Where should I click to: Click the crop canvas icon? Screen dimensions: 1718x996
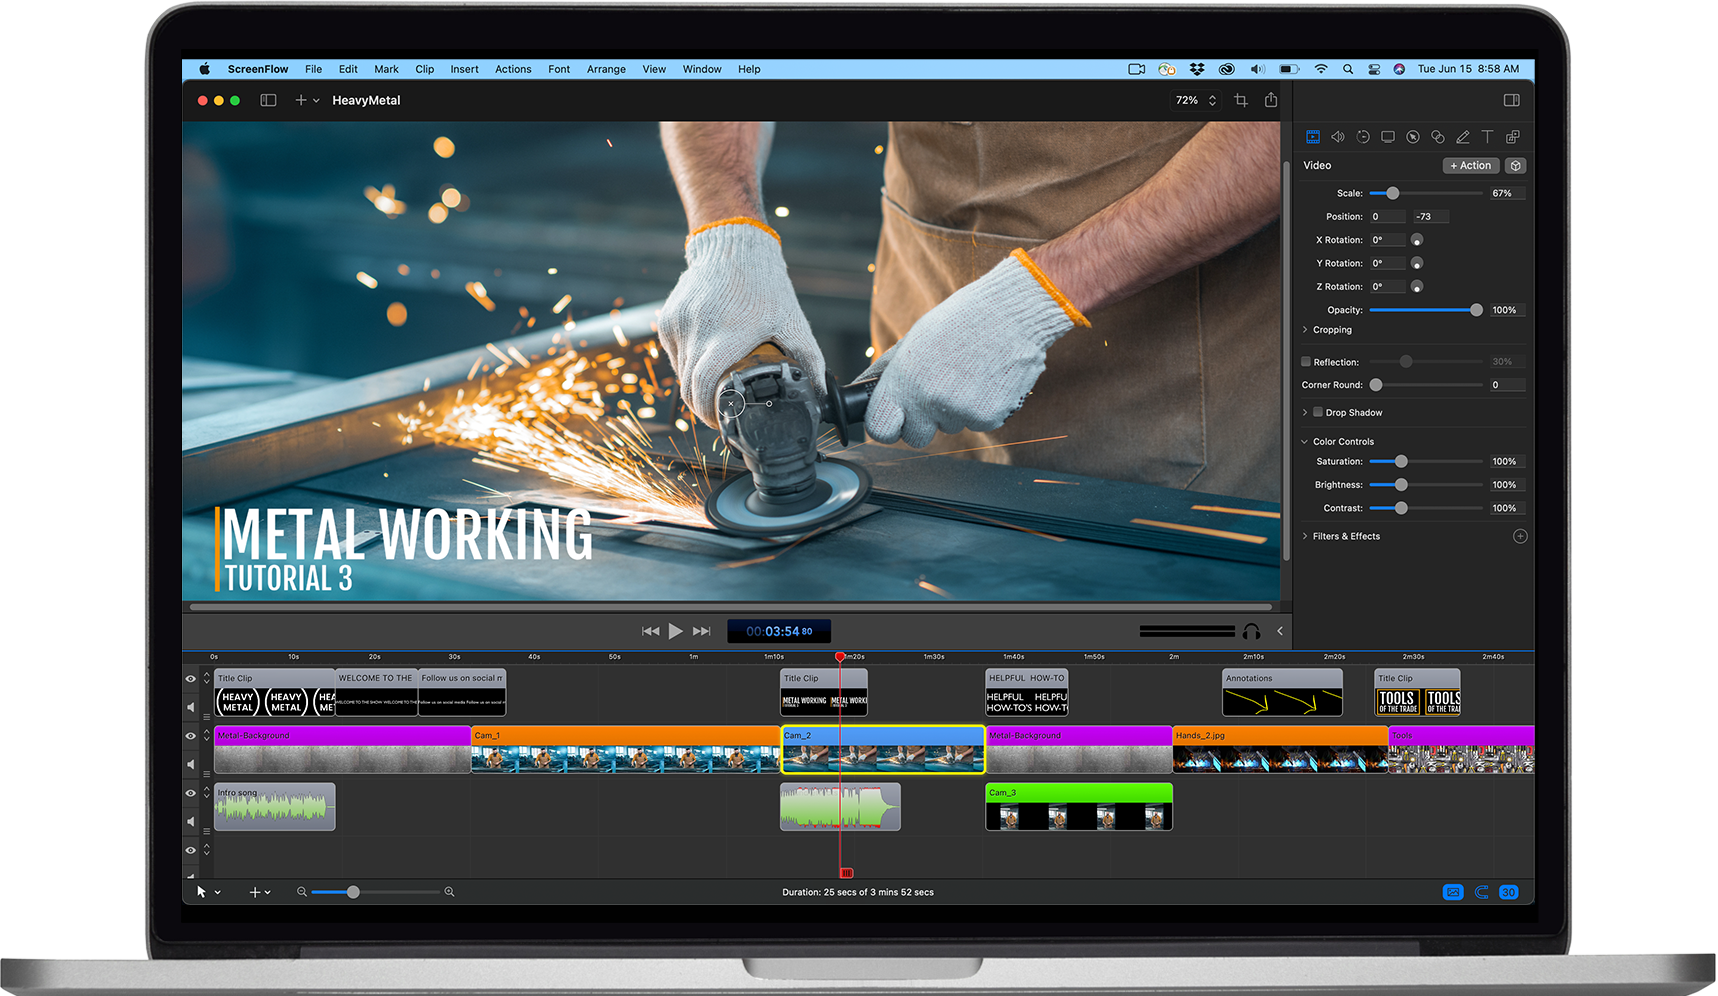(x=1241, y=100)
